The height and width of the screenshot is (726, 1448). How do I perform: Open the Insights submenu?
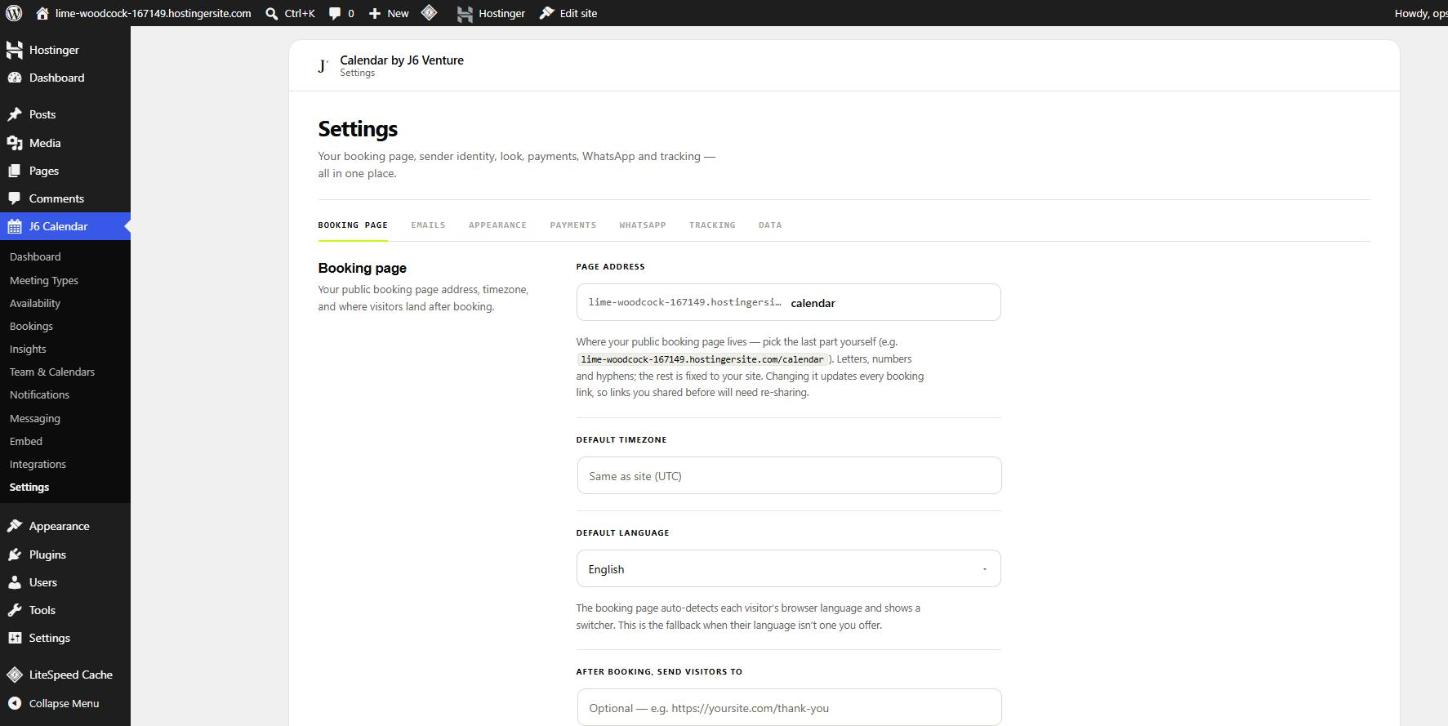coord(65,349)
